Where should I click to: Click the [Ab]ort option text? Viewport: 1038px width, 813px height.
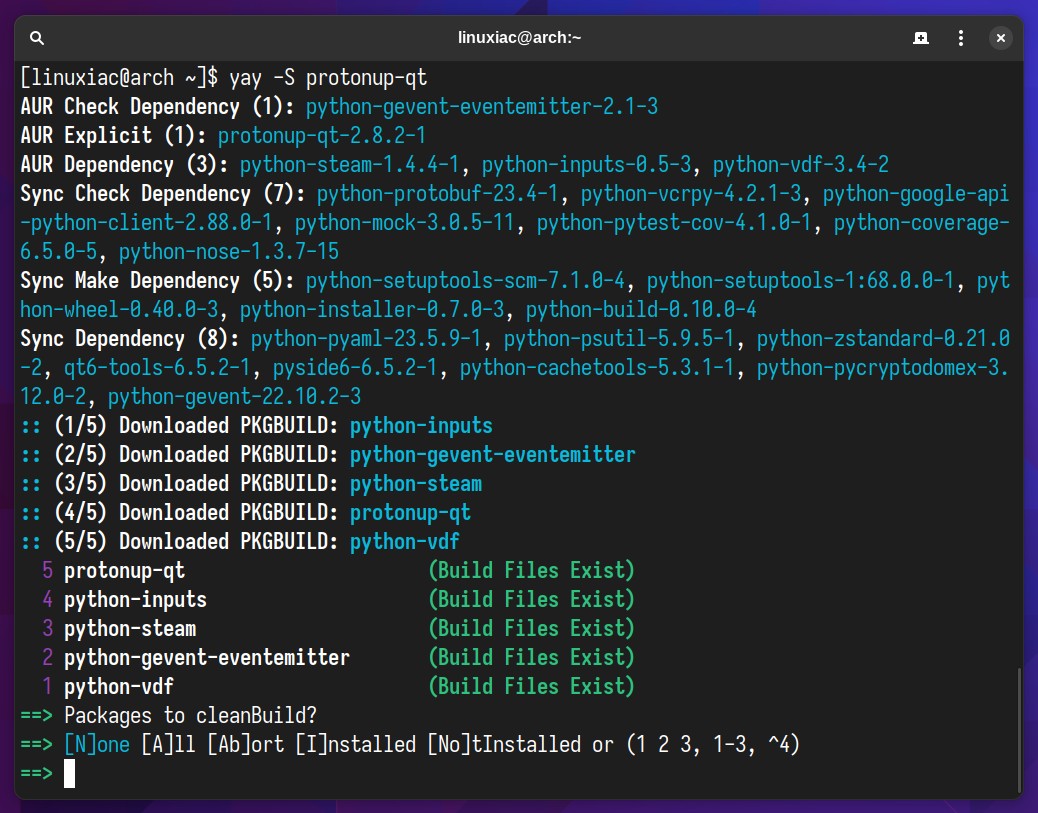pyautogui.click(x=246, y=745)
